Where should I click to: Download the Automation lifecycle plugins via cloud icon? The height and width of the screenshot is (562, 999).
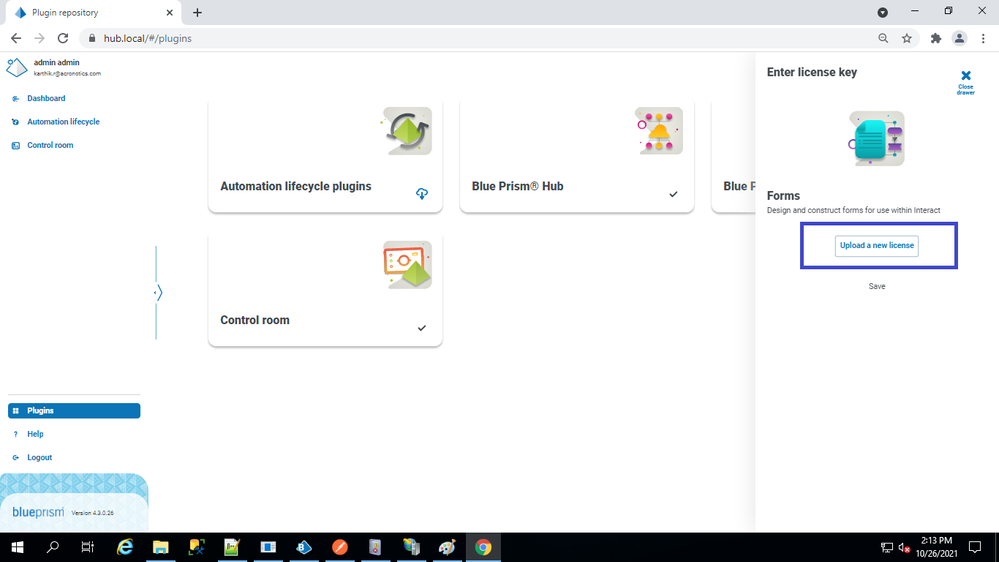tap(422, 194)
